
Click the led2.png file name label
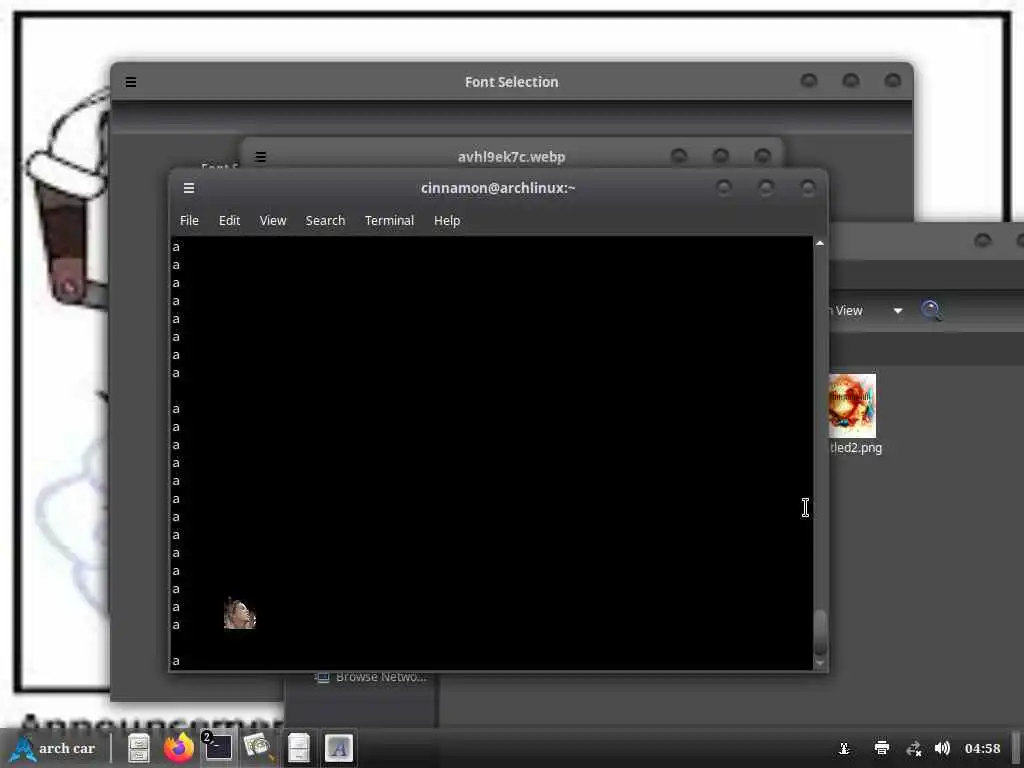point(856,448)
